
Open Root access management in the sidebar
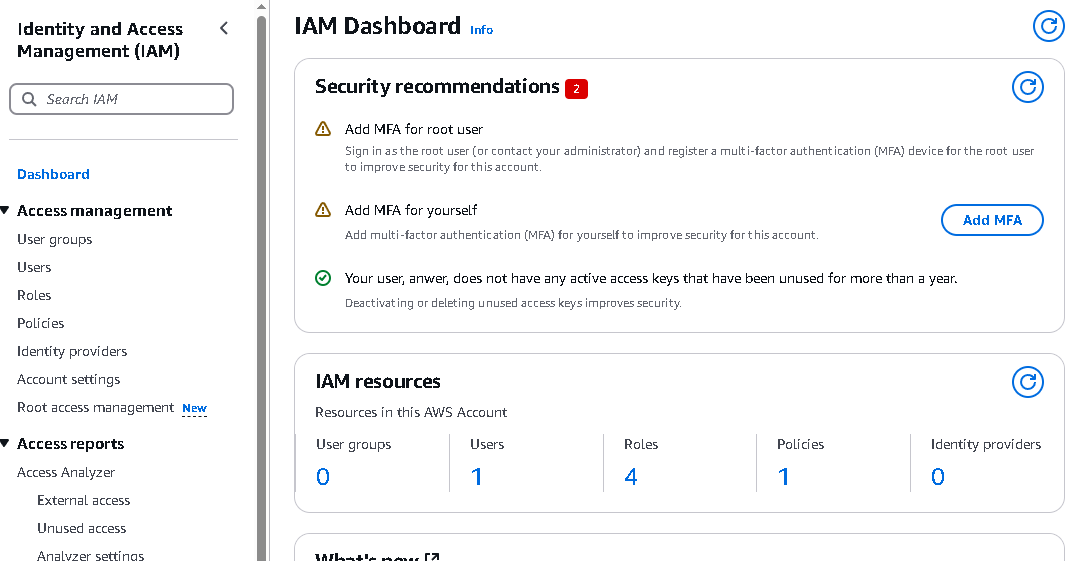click(x=96, y=408)
